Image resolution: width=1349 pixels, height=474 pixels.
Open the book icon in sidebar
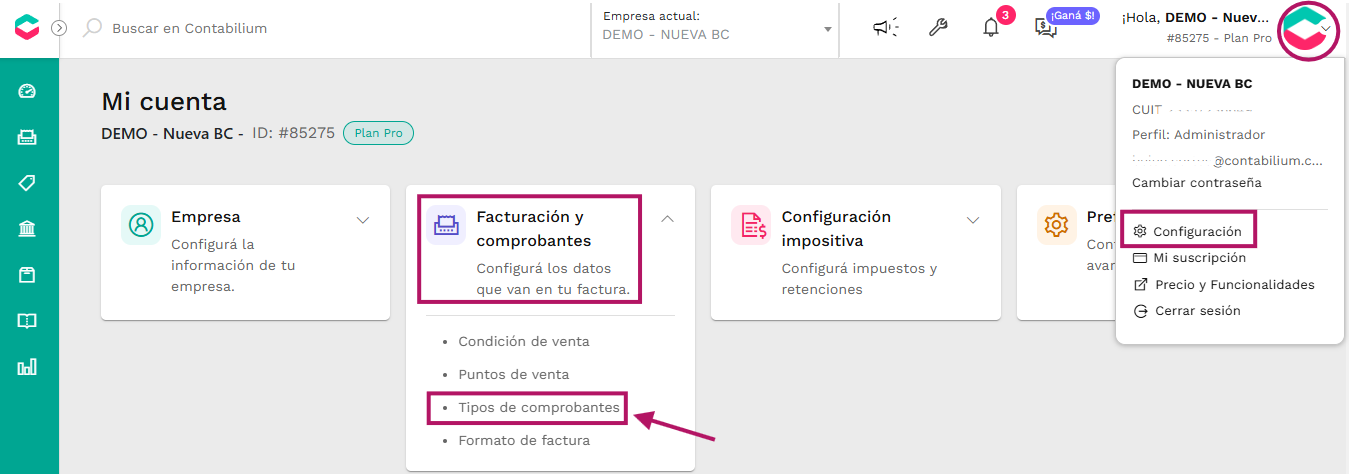click(27, 321)
